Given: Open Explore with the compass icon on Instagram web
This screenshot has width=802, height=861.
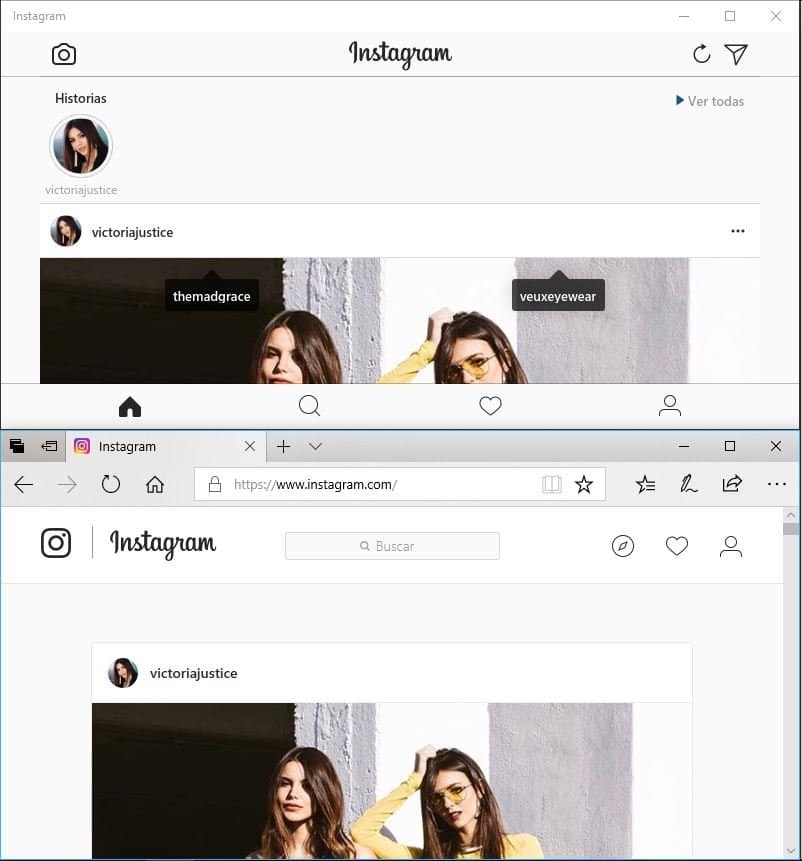Looking at the screenshot, I should tap(622, 545).
